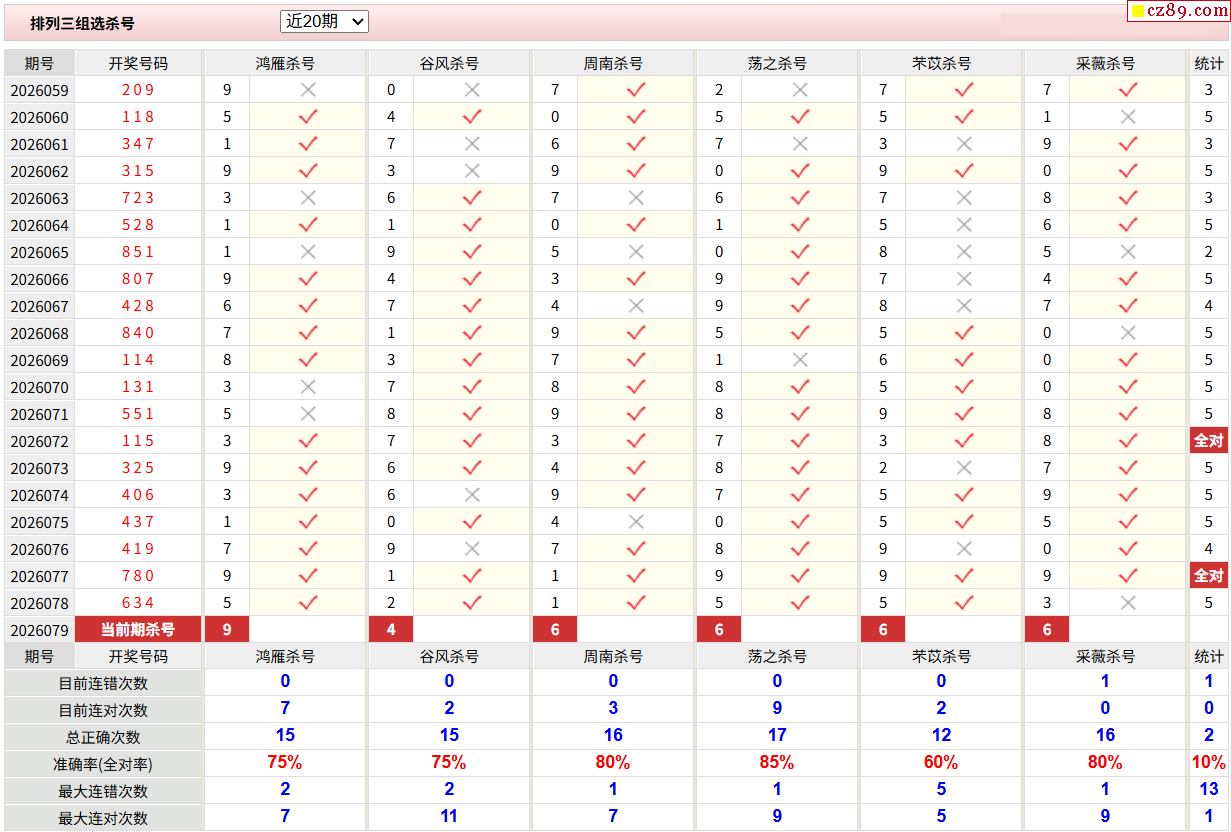
Task: Click the red 全对 badge in row 2026072
Action: 1208,441
